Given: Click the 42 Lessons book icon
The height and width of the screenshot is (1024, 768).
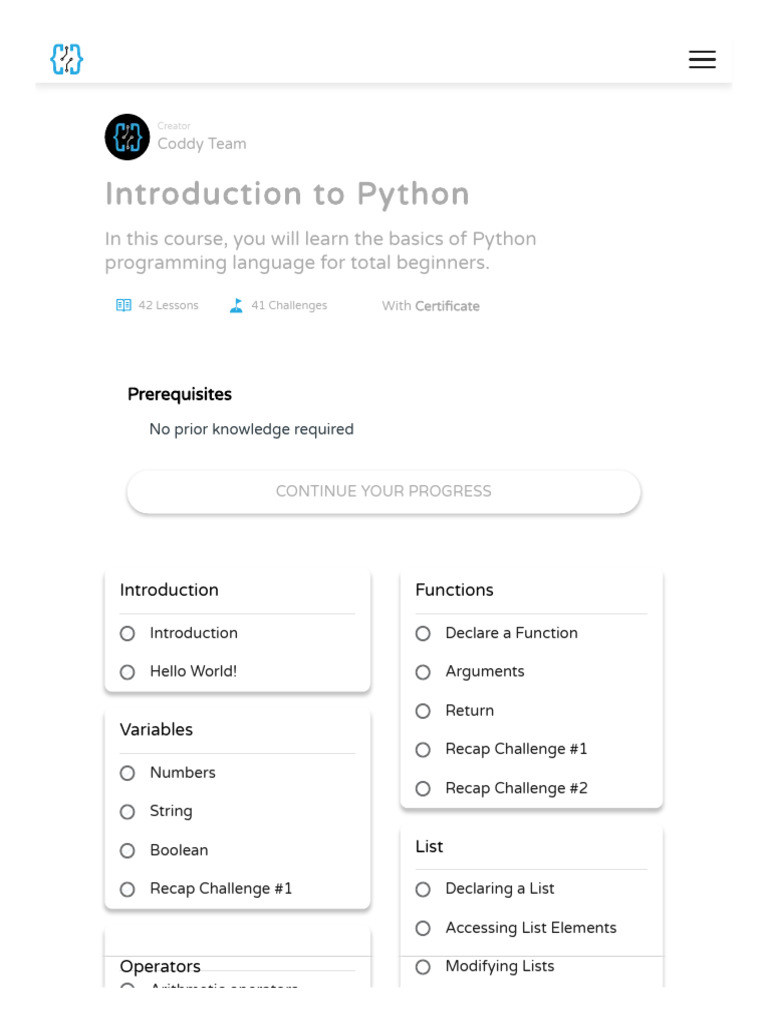Looking at the screenshot, I should 124,305.
